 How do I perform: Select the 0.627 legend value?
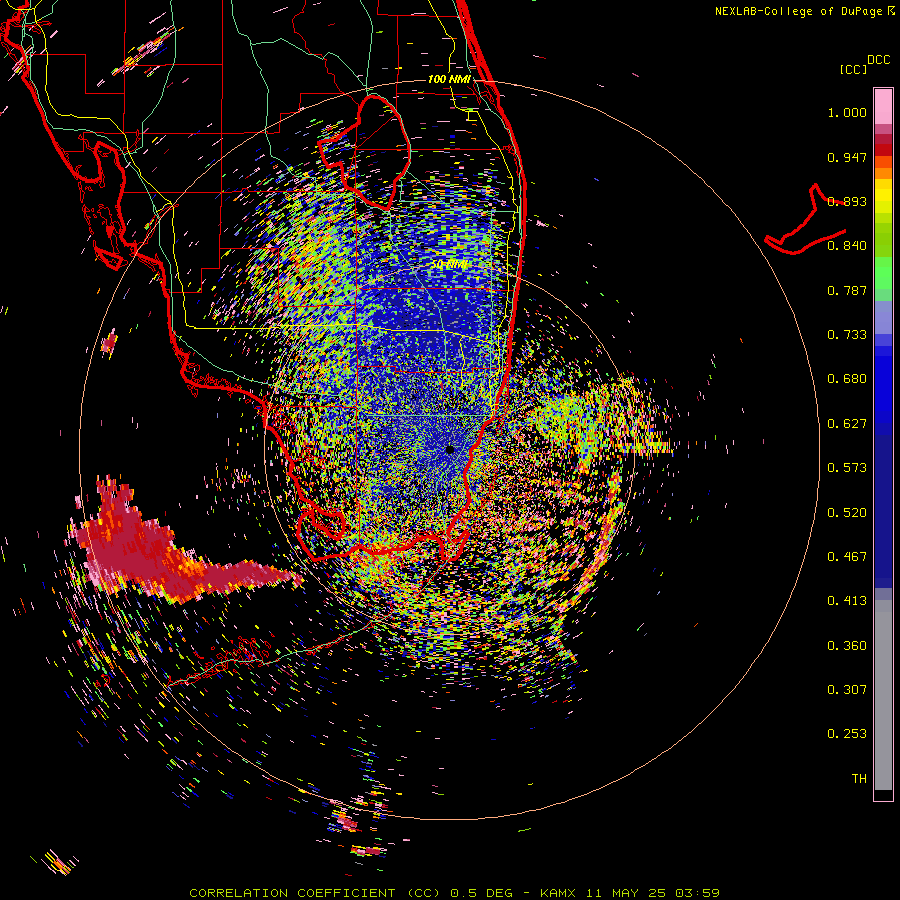point(847,424)
